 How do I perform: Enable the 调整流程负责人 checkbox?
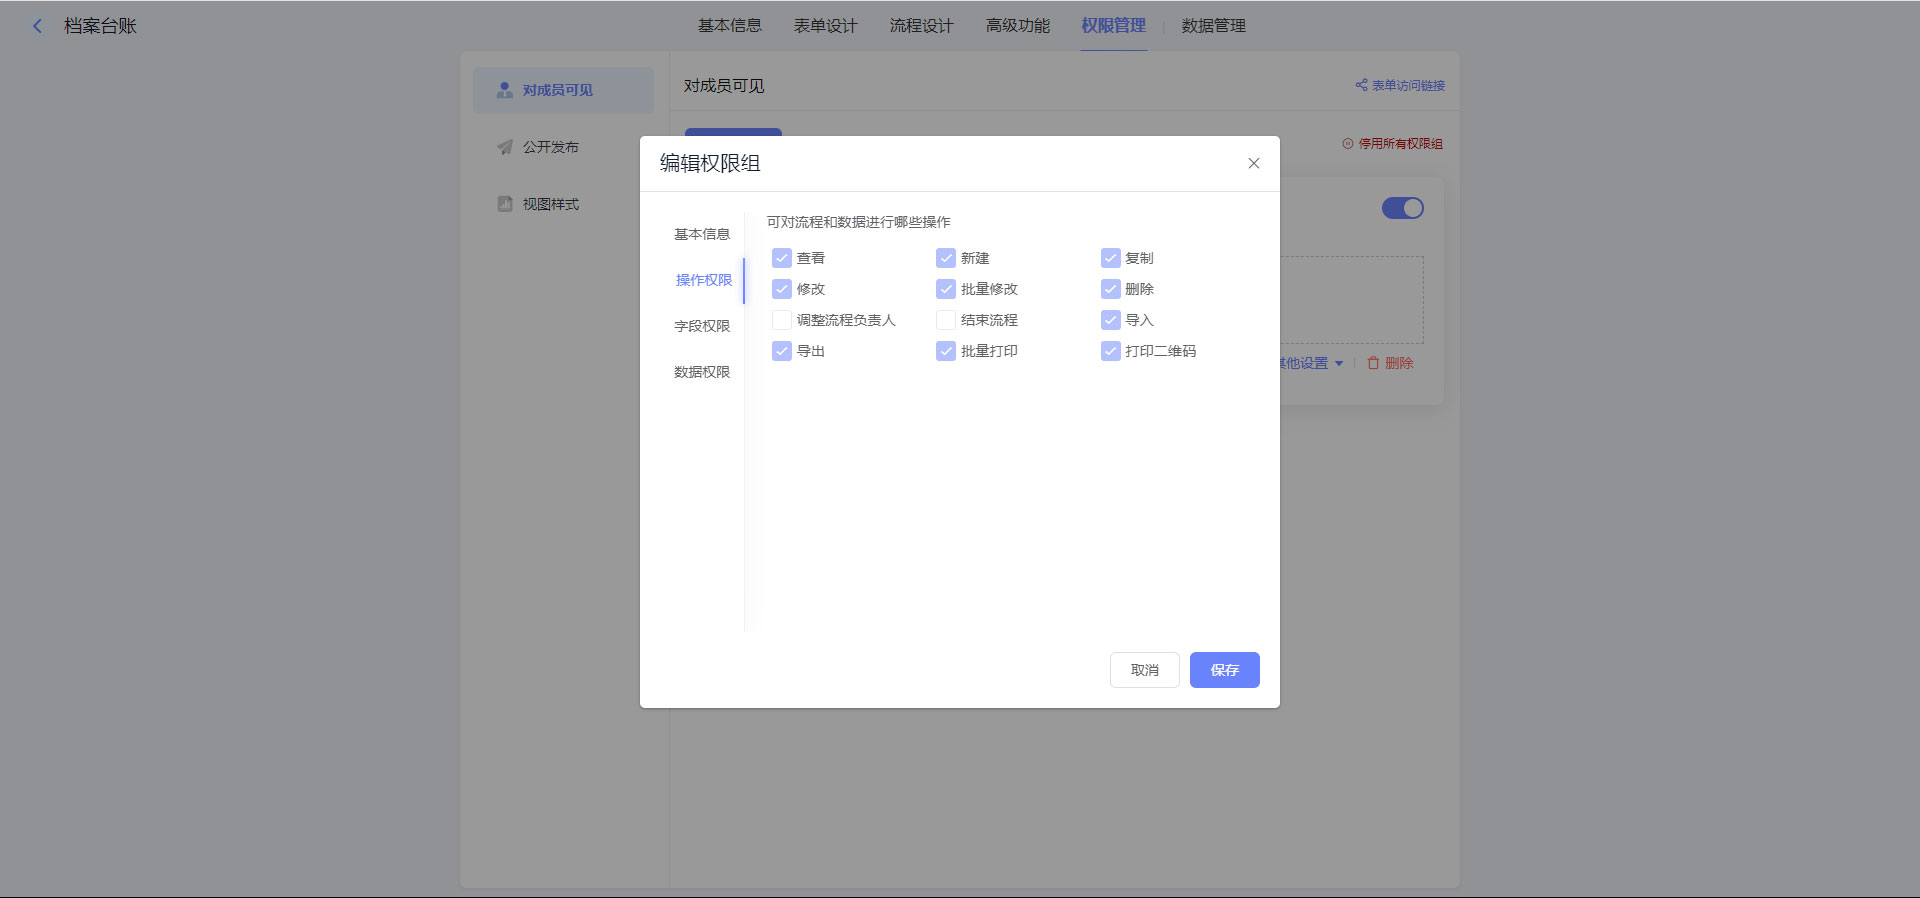[x=782, y=320]
